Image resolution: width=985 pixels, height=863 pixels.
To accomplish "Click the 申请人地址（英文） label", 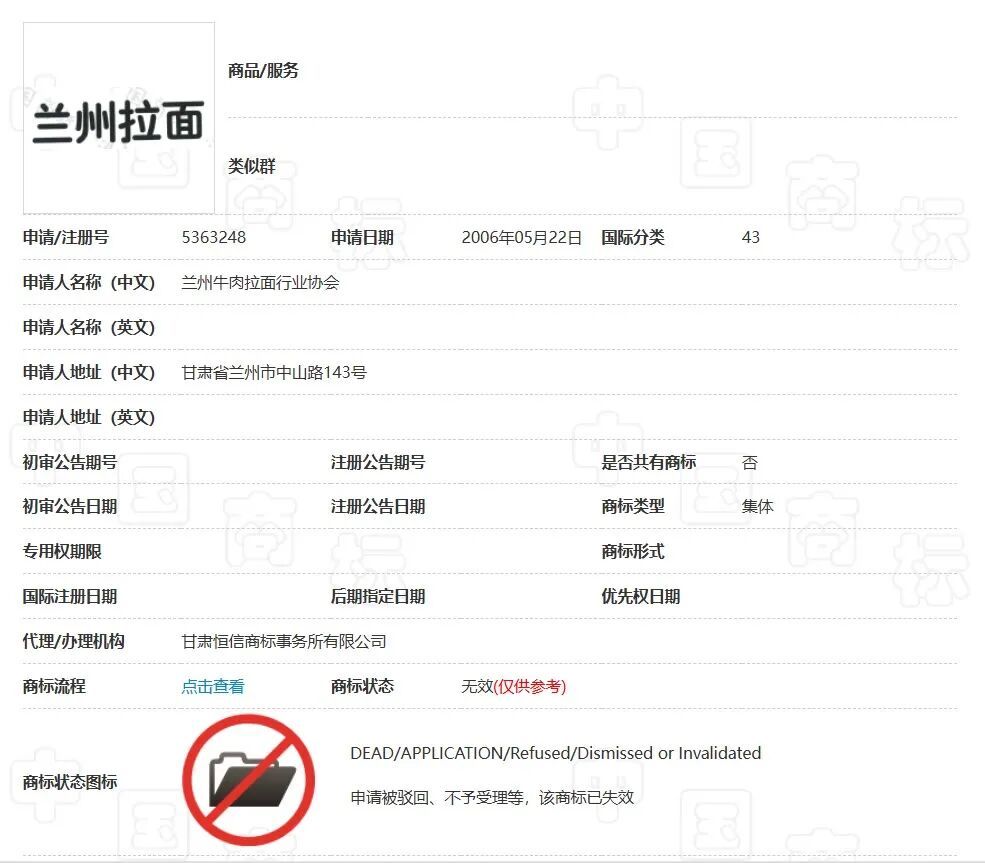I will [89, 418].
